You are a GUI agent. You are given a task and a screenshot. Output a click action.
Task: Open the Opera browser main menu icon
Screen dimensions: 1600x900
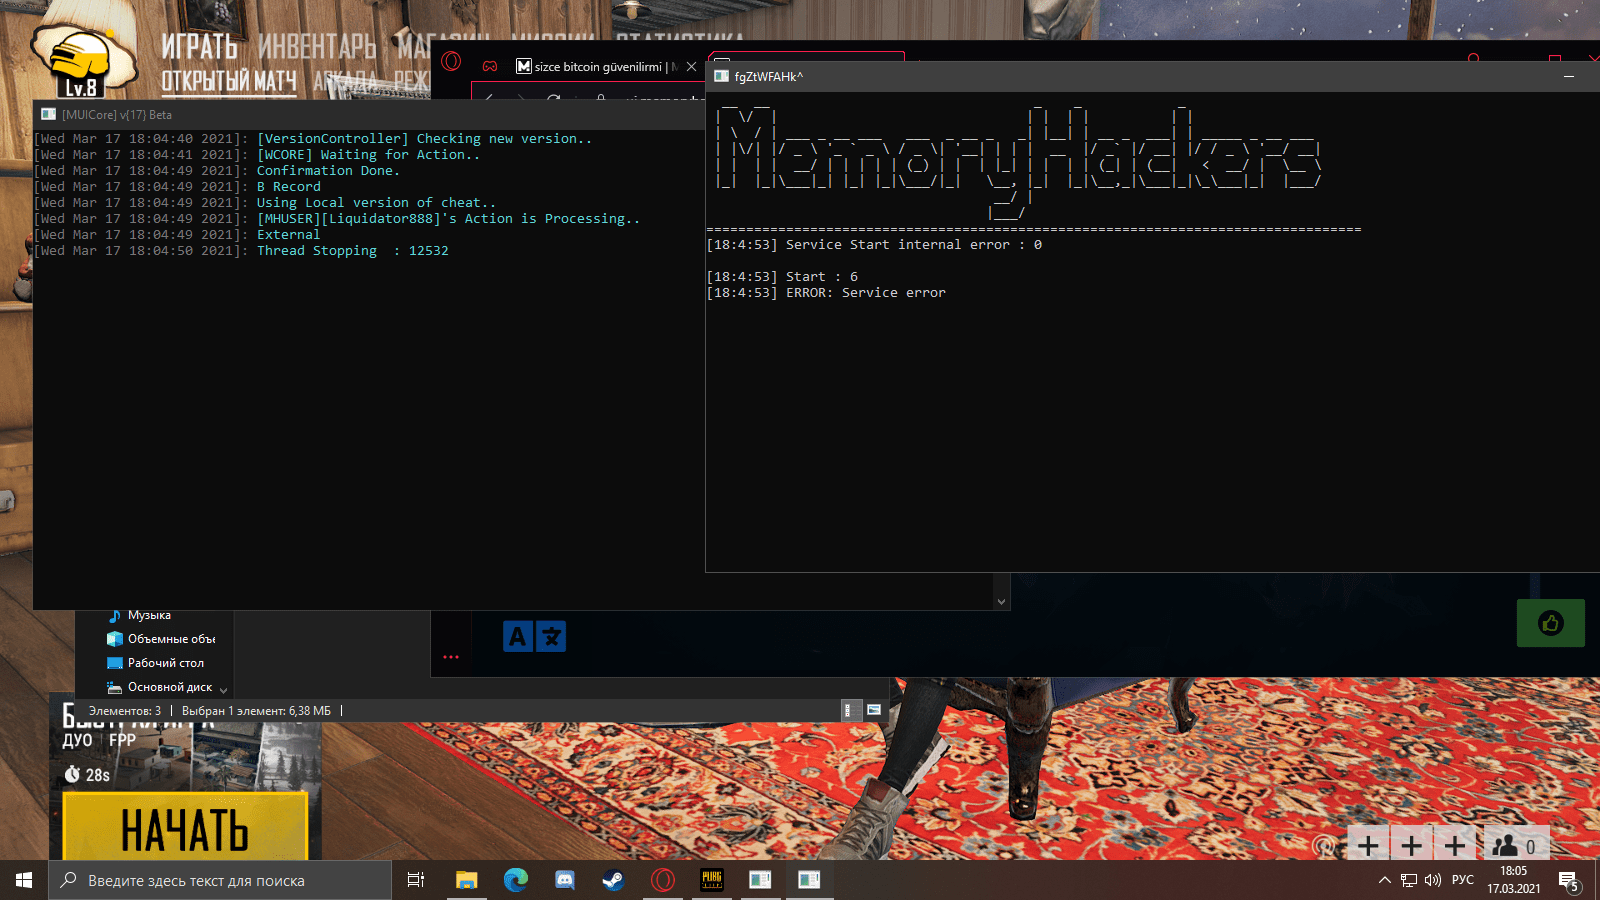click(451, 62)
